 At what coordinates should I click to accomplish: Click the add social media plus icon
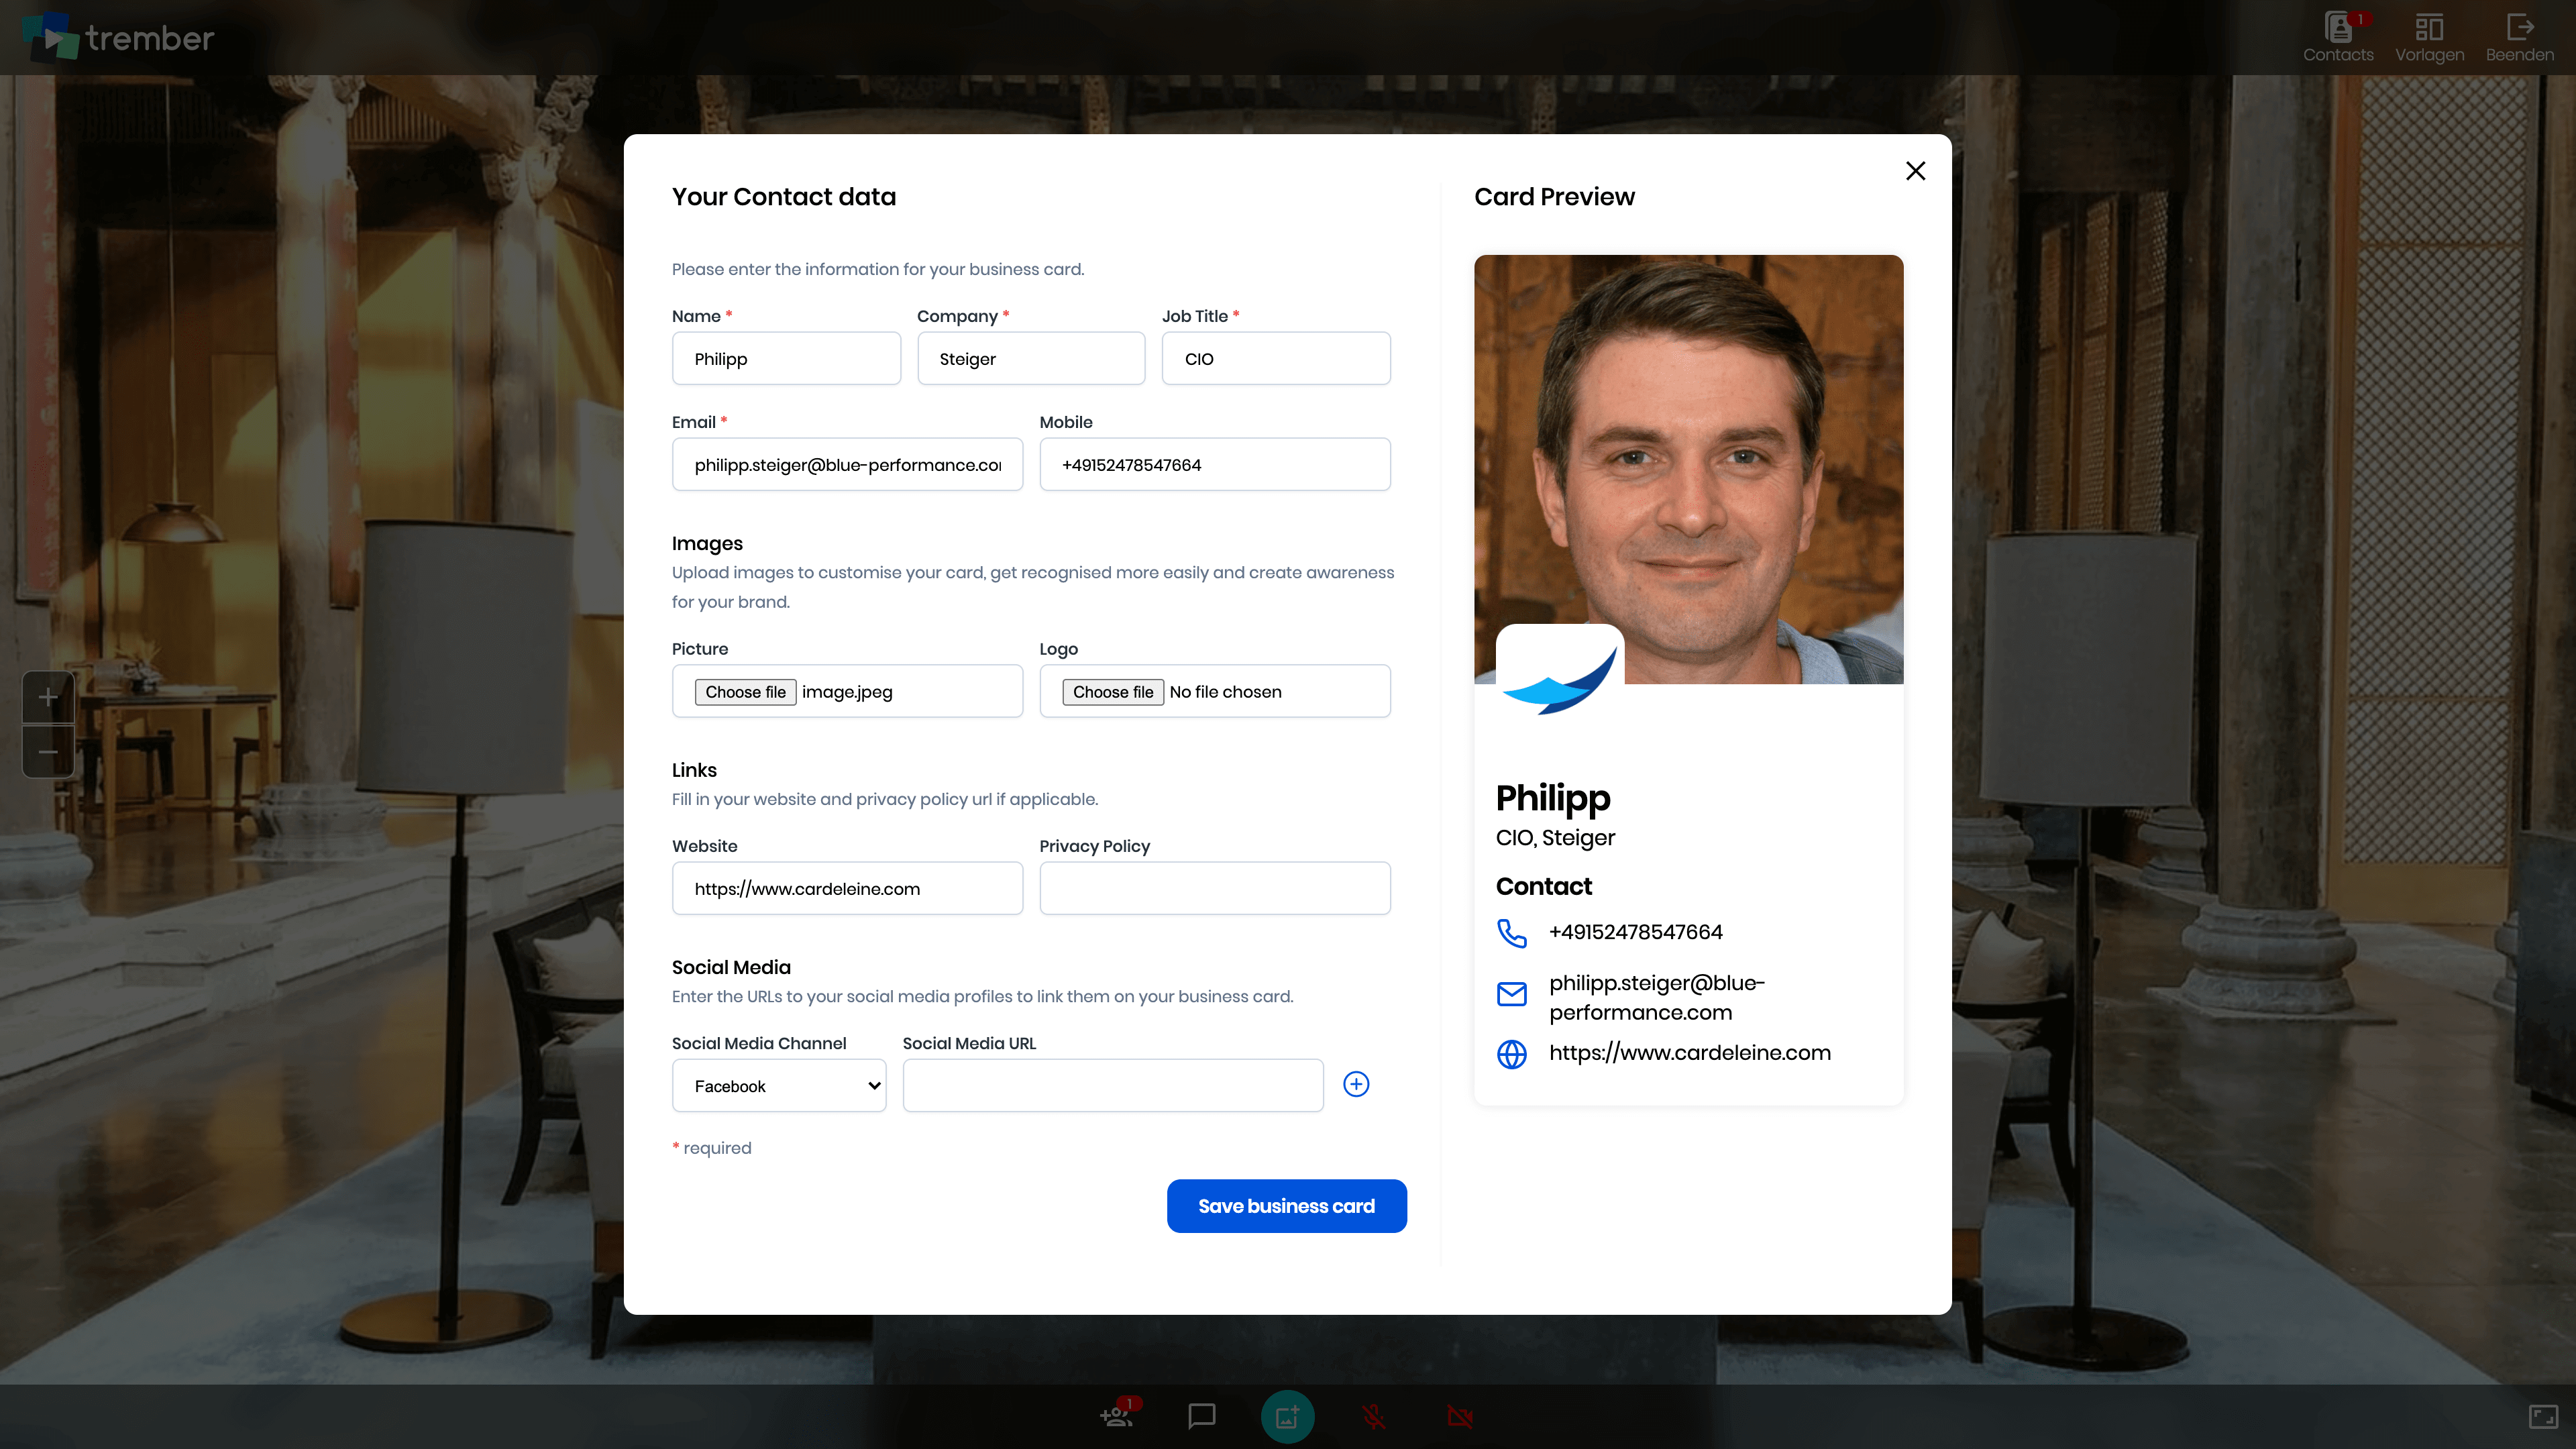[1356, 1084]
